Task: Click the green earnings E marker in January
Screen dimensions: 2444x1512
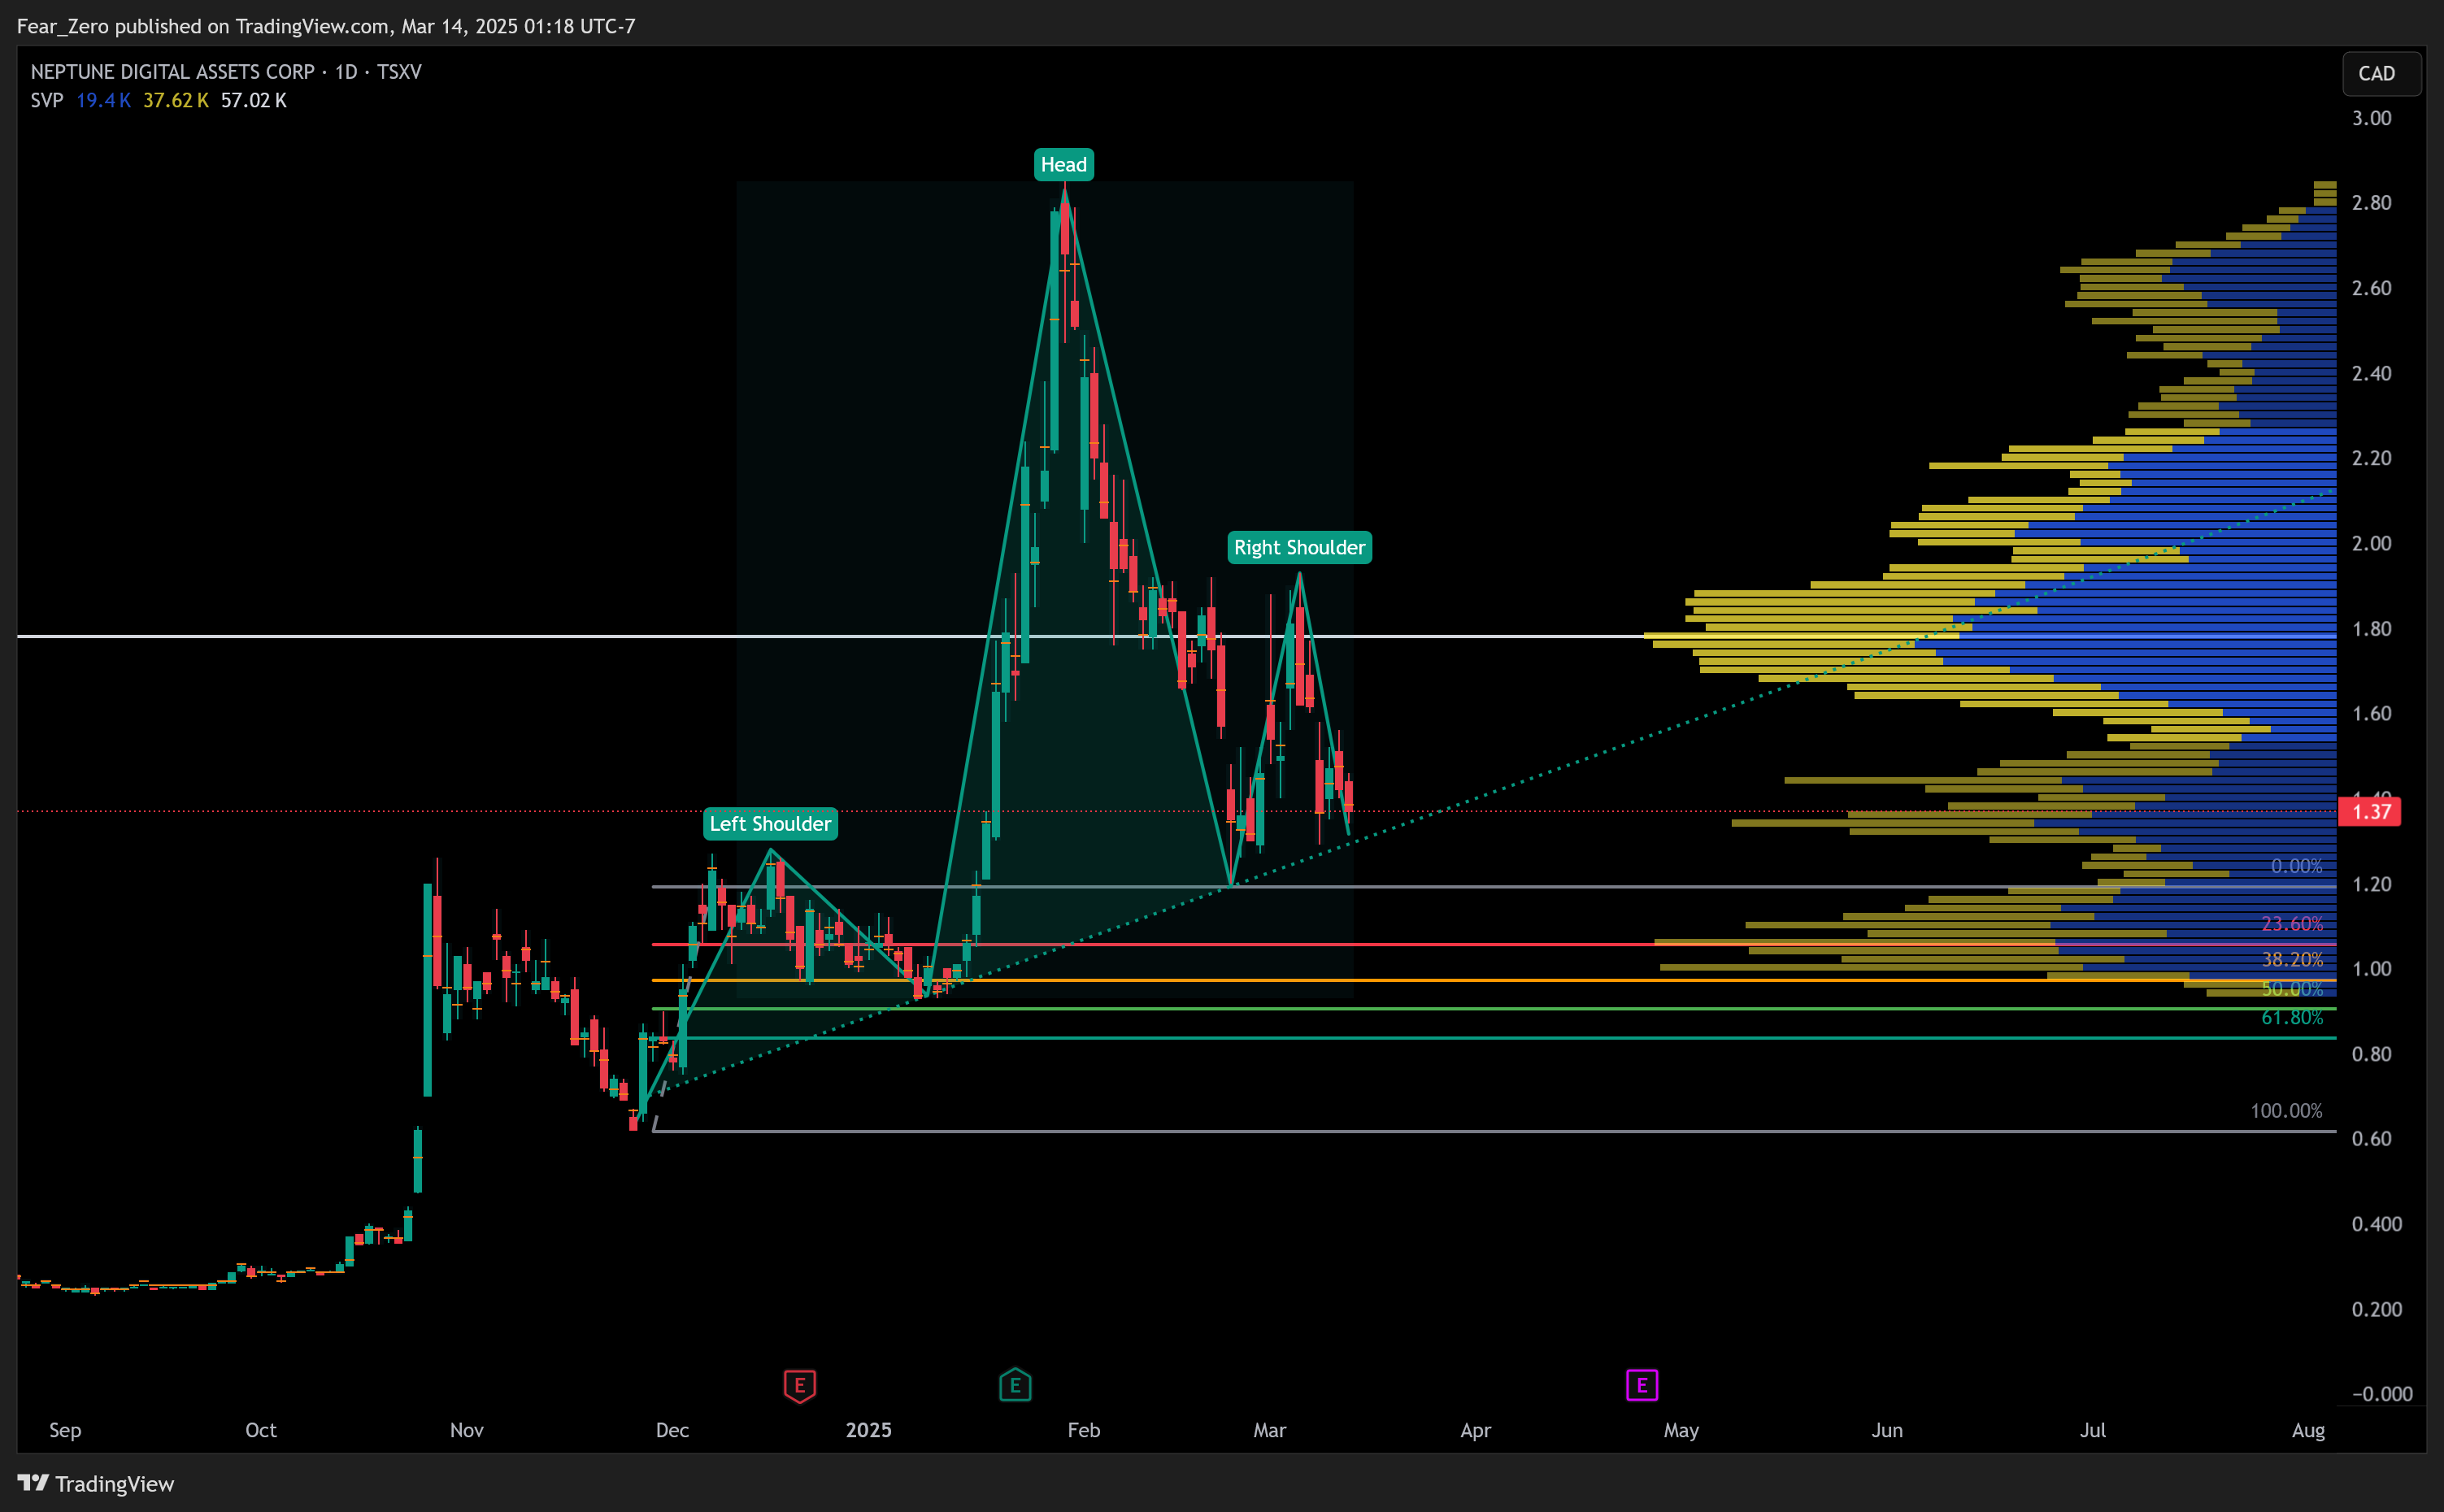Action: tap(1015, 1386)
